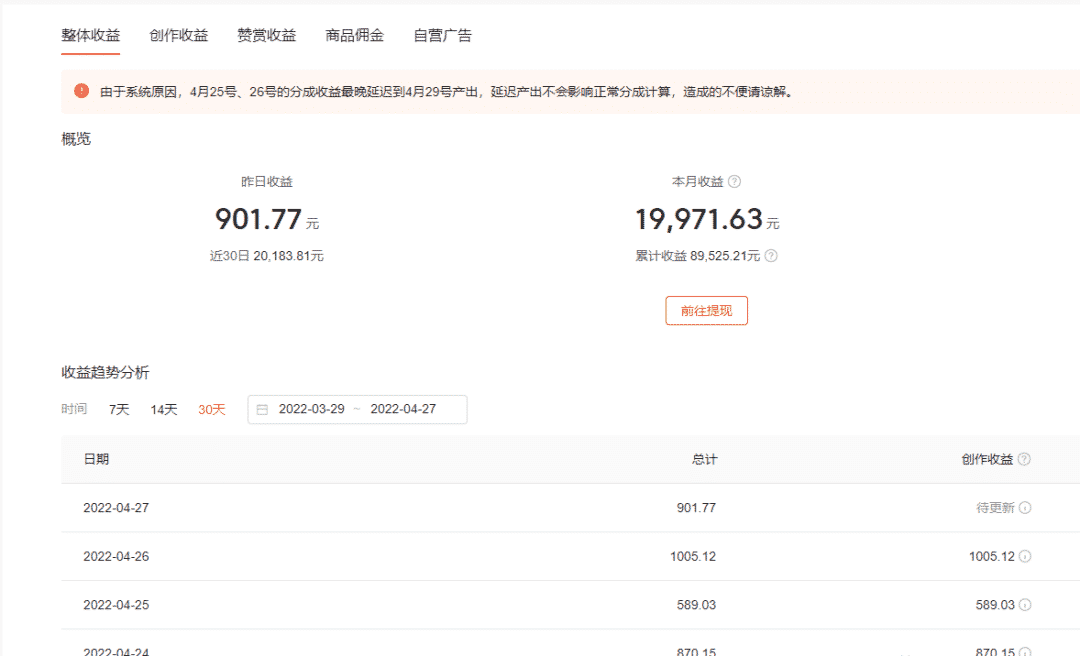Screen dimensions: 1080x656
Task: Open the 赞赏收益 tab
Action: pos(267,35)
